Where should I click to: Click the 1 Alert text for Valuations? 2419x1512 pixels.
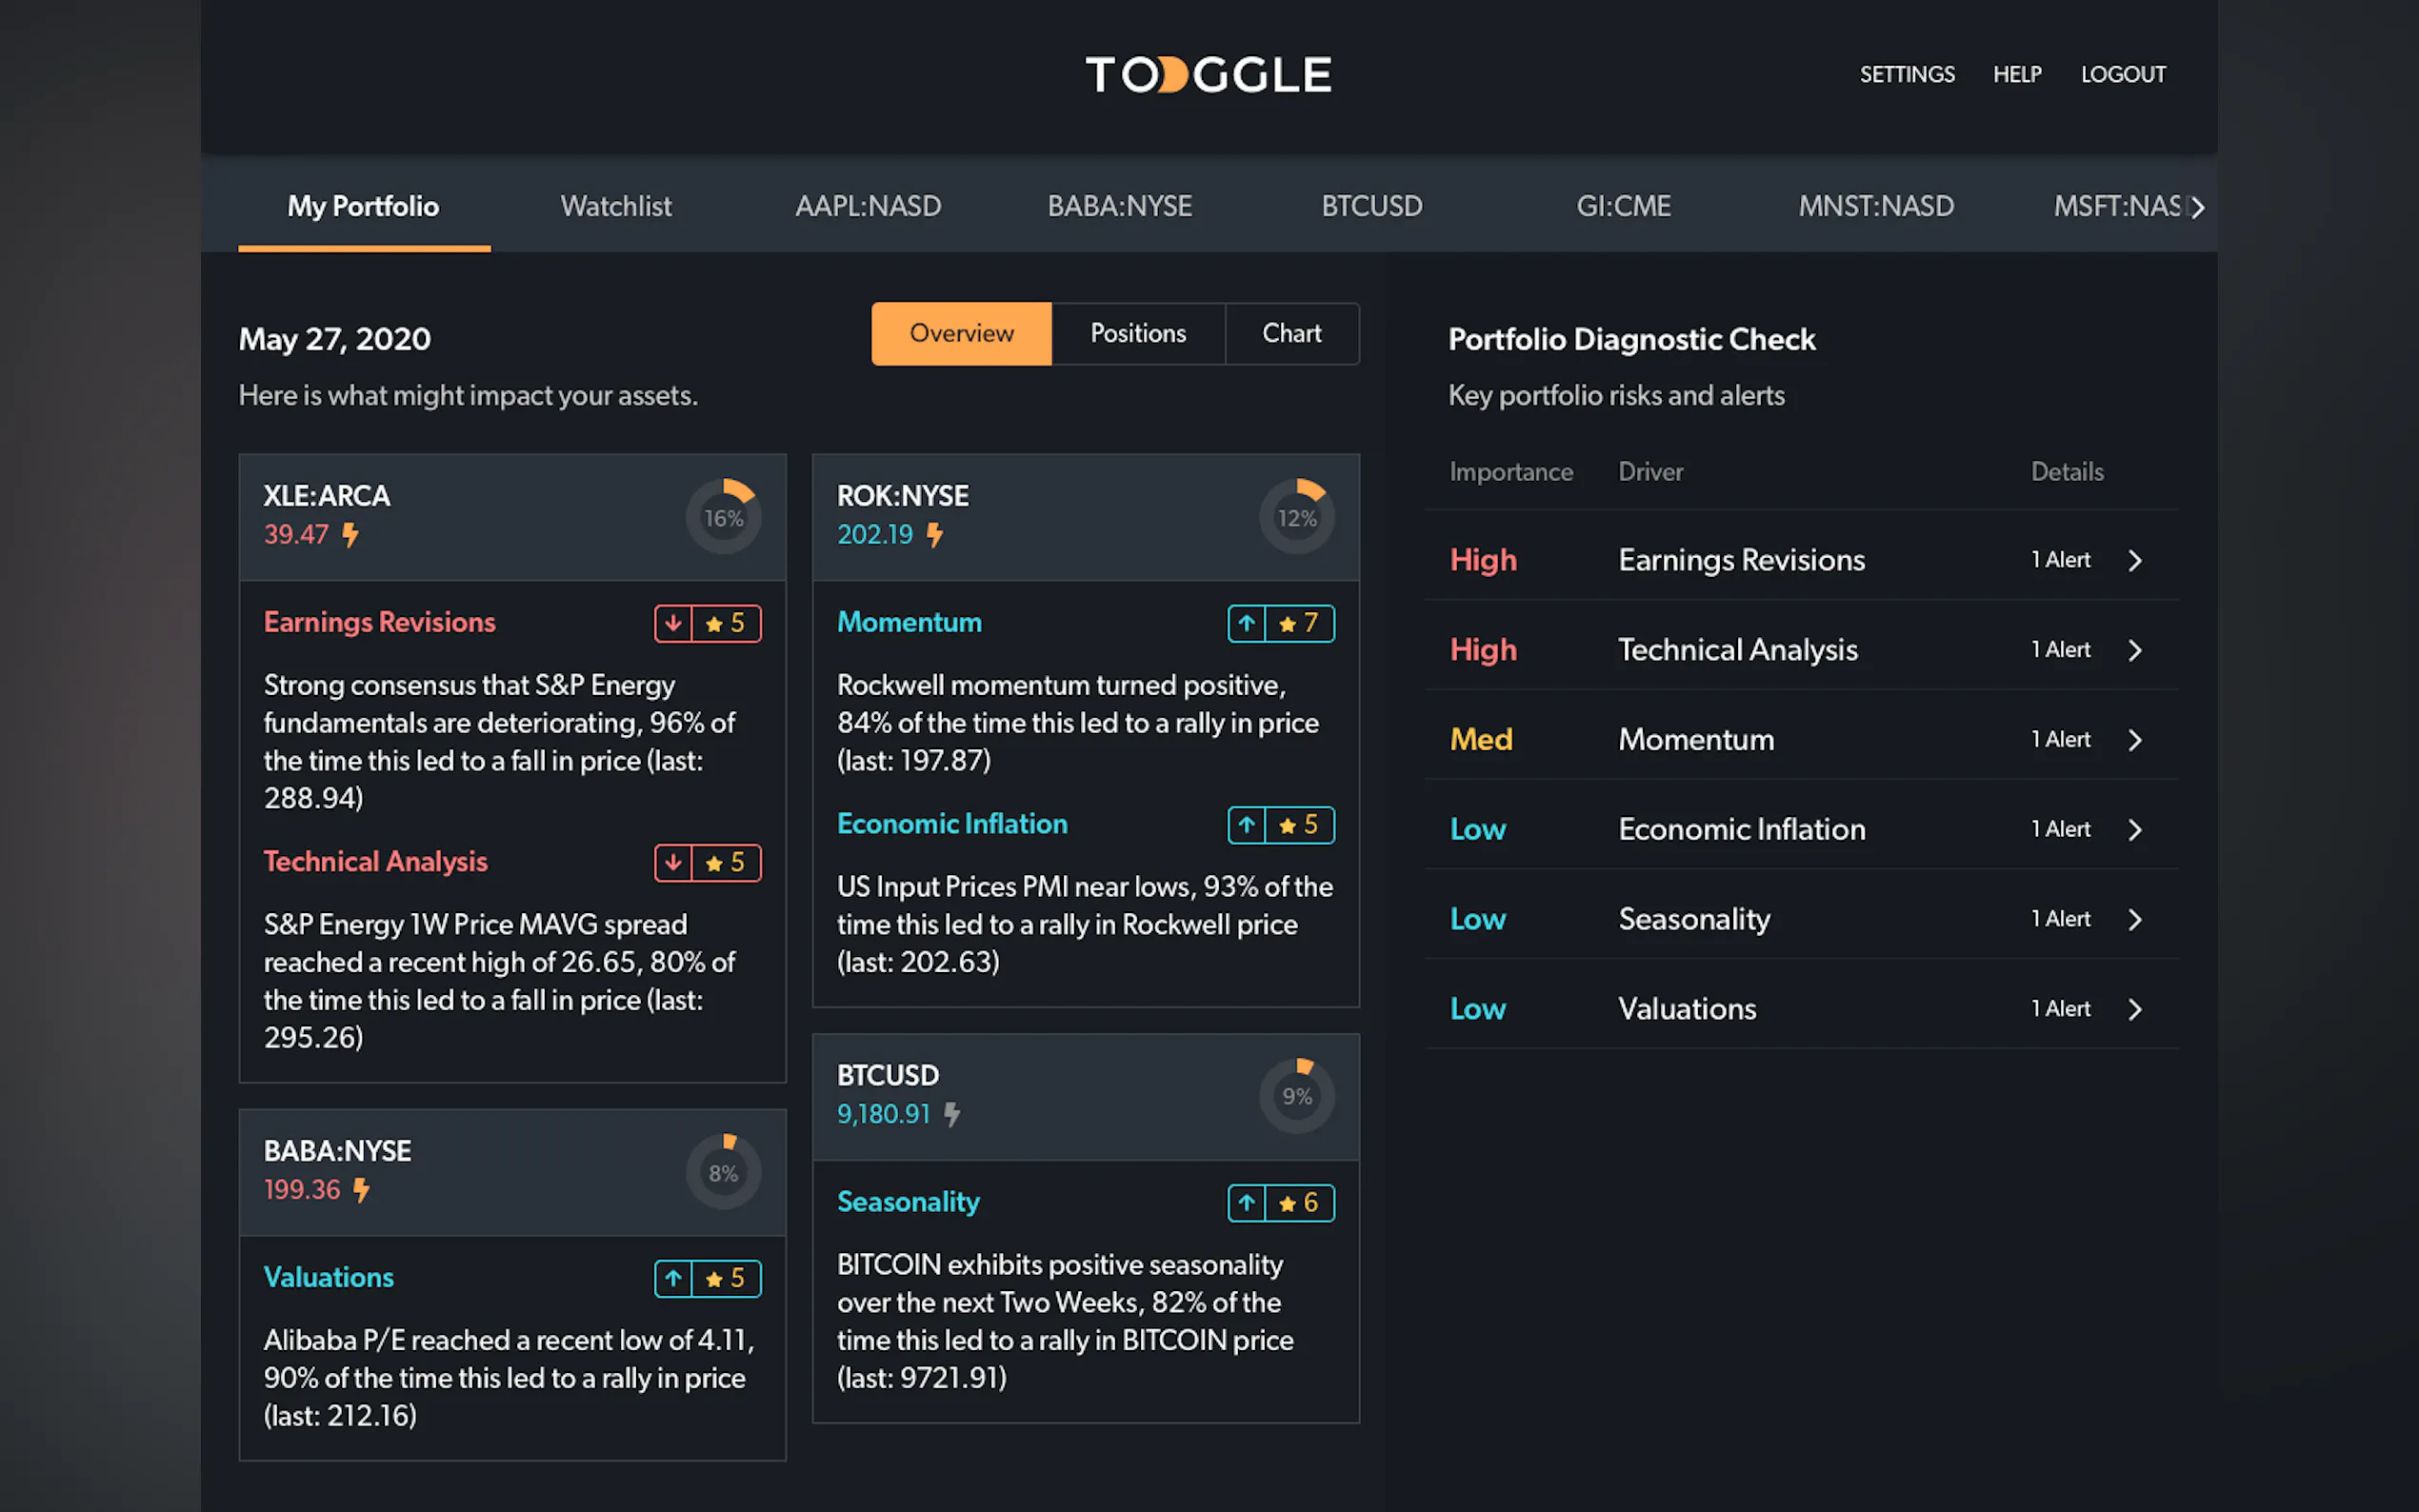pos(2061,1009)
